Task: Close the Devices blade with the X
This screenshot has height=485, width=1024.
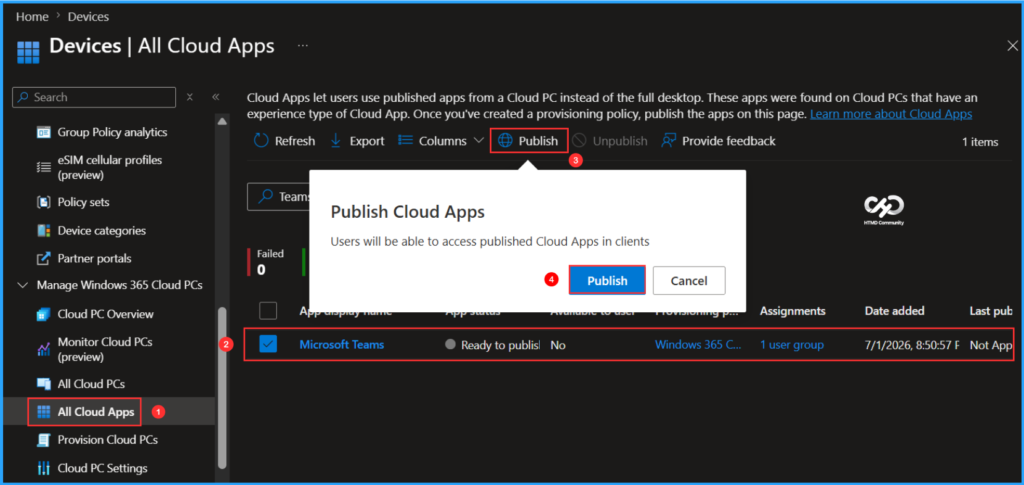Action: click(1012, 46)
